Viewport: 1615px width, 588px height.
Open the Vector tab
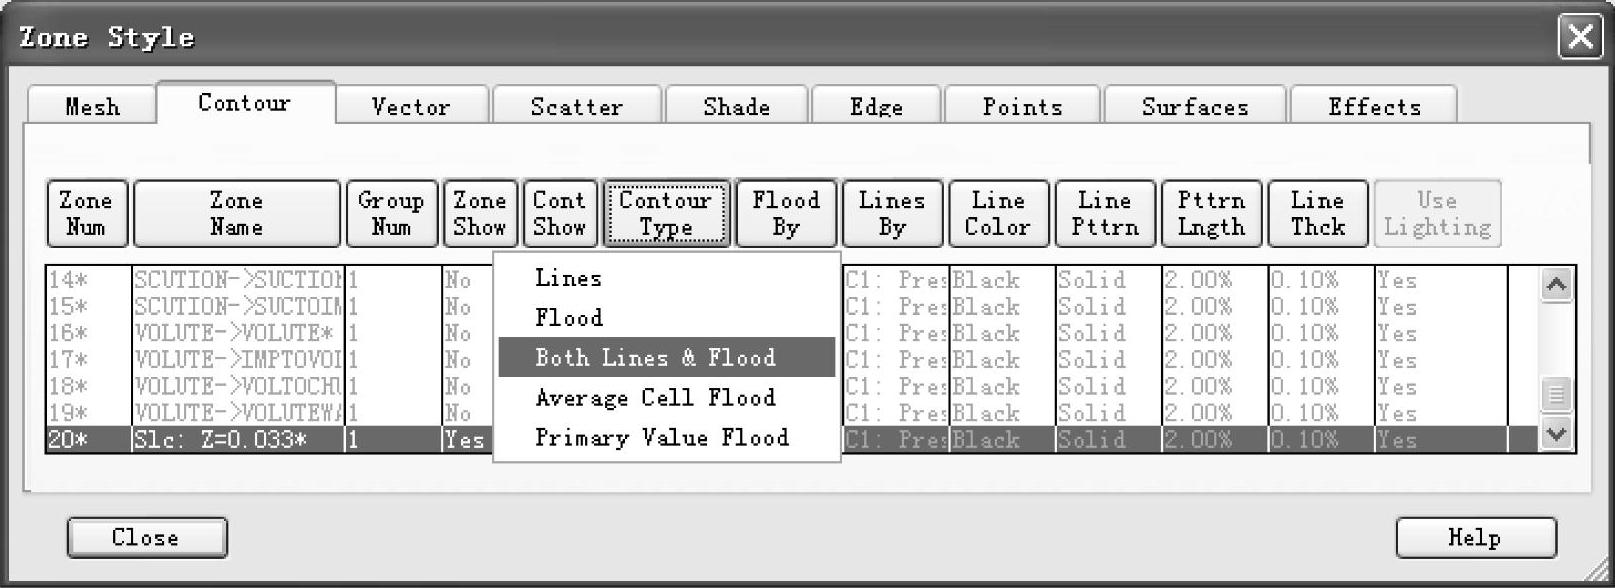point(411,106)
